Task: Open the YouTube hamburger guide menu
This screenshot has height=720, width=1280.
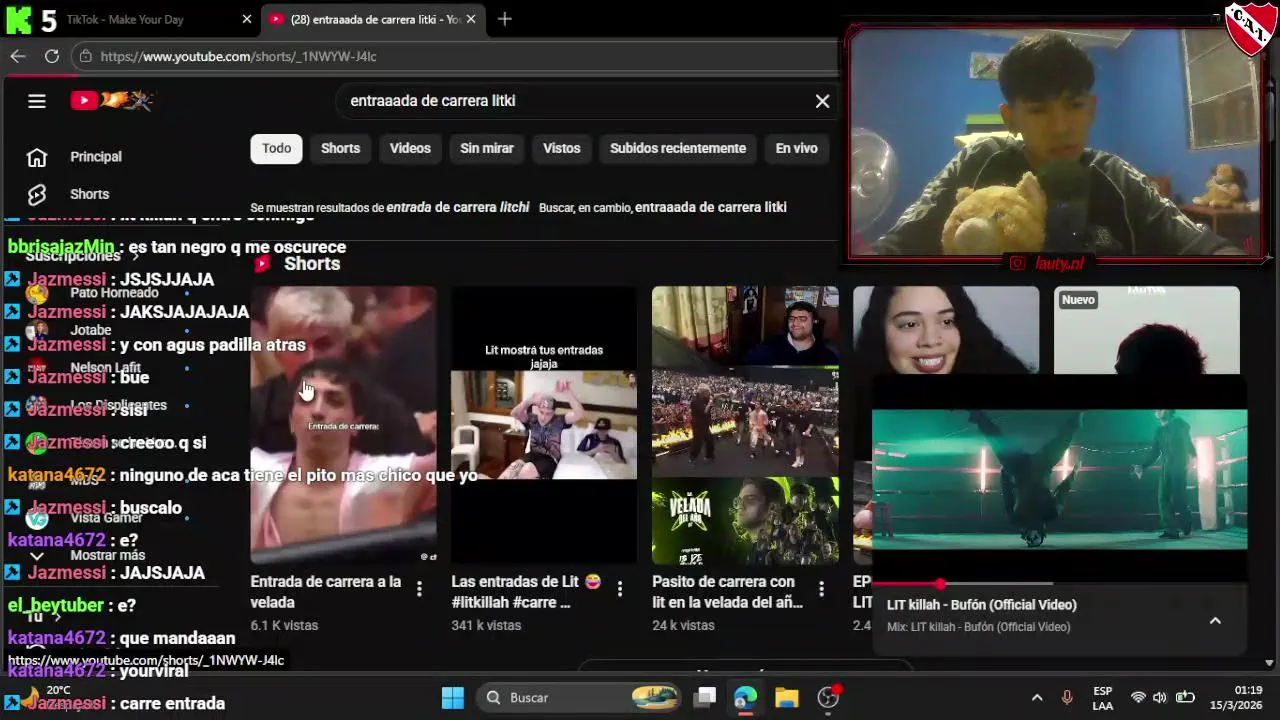Action: (x=37, y=101)
